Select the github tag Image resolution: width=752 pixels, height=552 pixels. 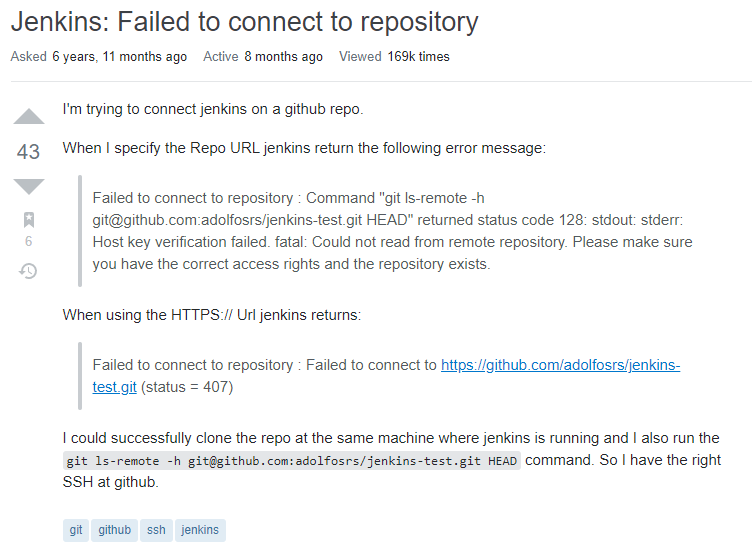(x=115, y=530)
